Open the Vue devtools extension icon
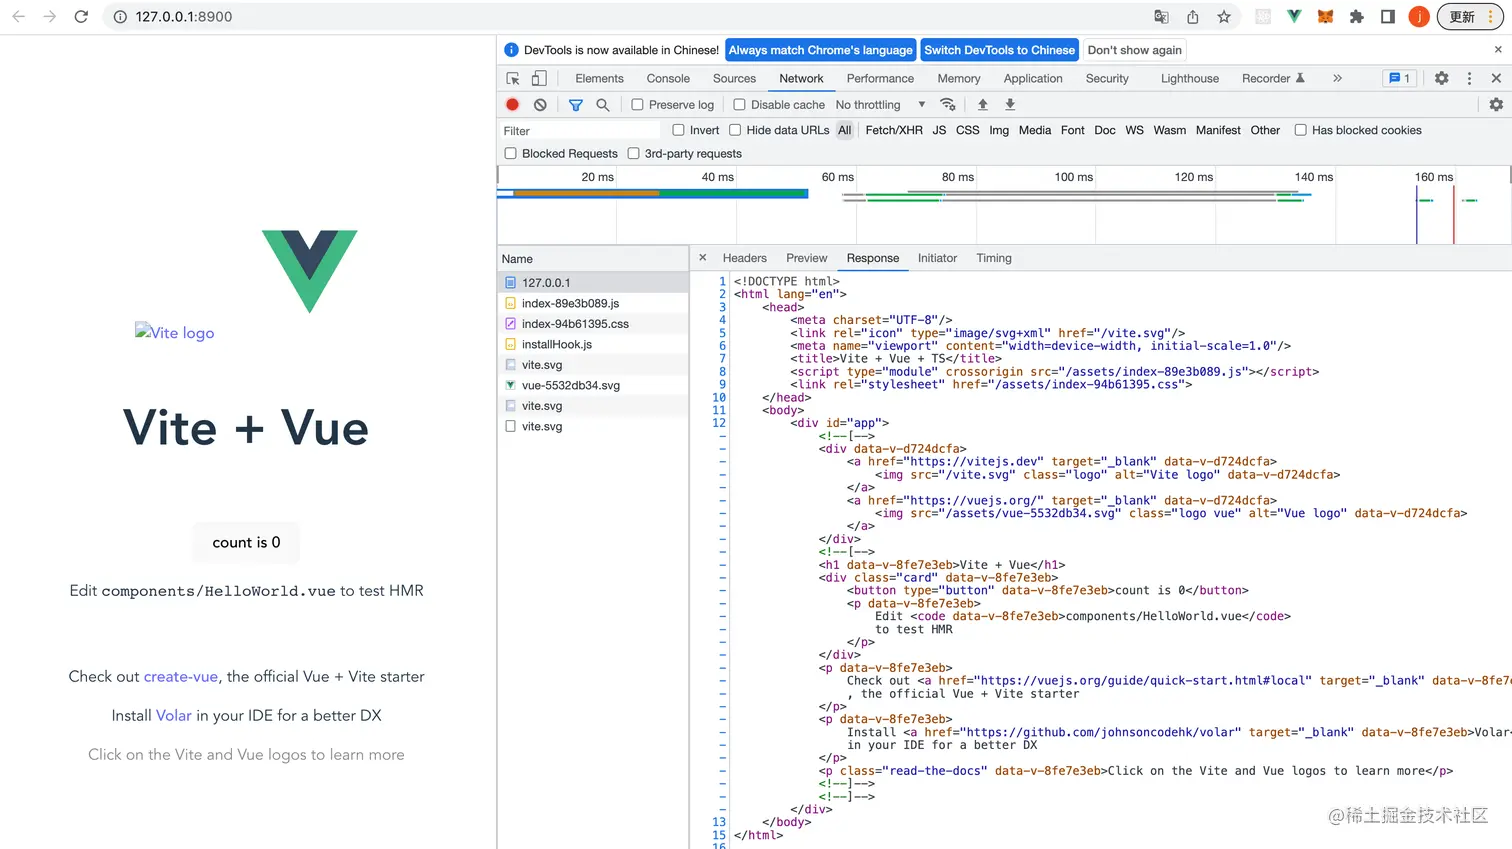This screenshot has width=1512, height=849. 1294,17
